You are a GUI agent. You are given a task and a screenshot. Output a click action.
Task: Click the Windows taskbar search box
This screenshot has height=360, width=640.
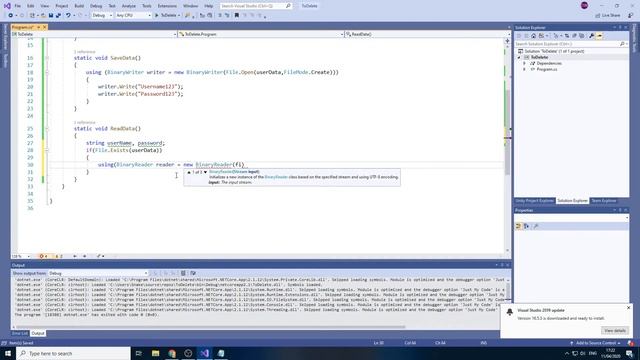pyautogui.click(x=73, y=353)
